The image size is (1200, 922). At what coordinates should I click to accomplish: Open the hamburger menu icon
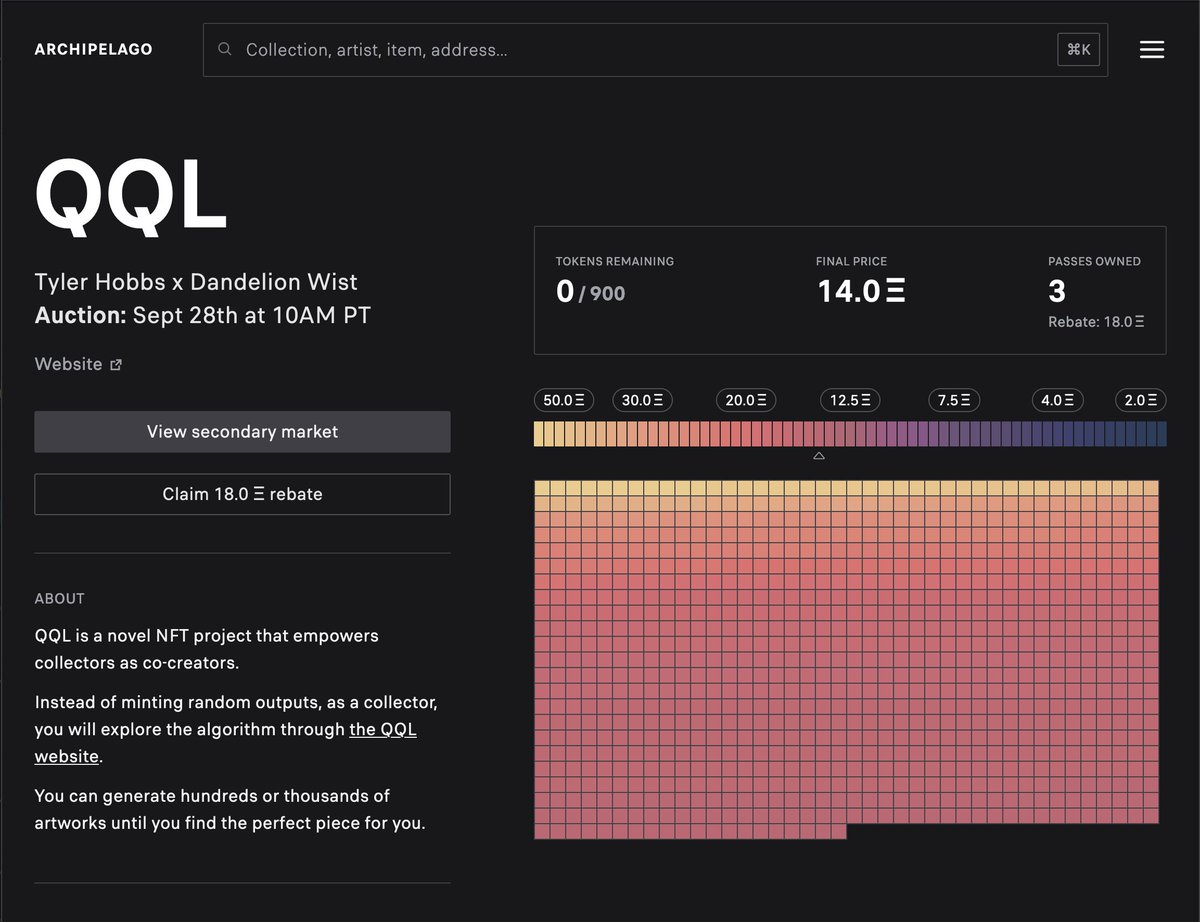pyautogui.click(x=1151, y=49)
